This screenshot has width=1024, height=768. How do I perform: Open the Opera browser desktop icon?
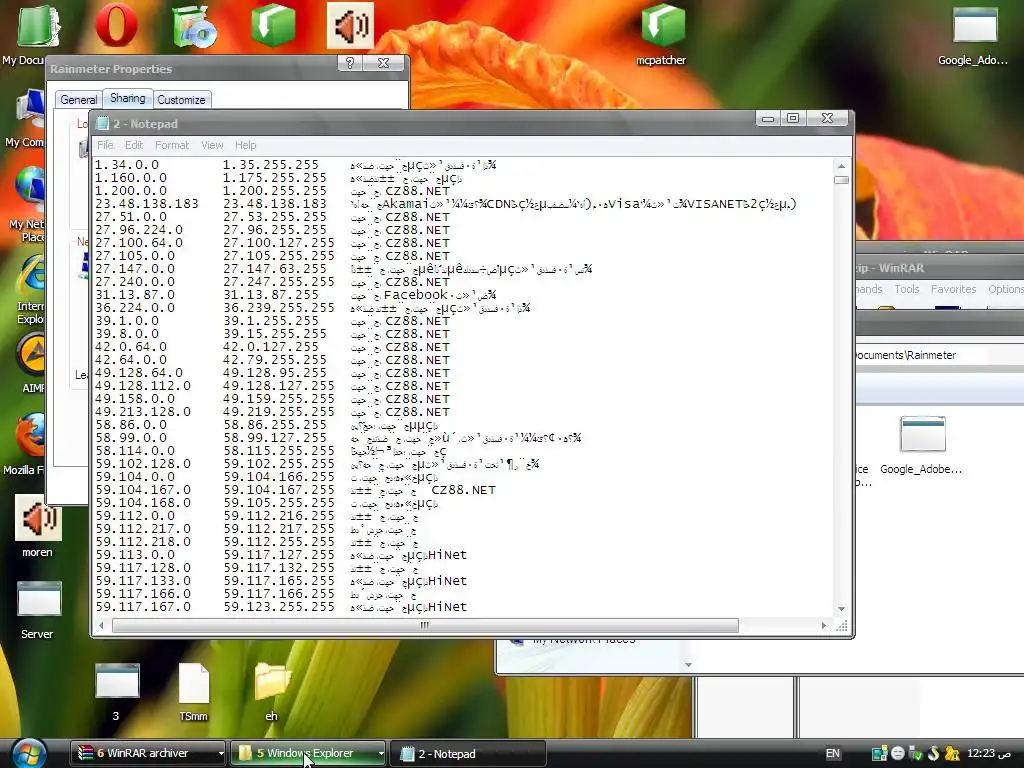tap(116, 24)
